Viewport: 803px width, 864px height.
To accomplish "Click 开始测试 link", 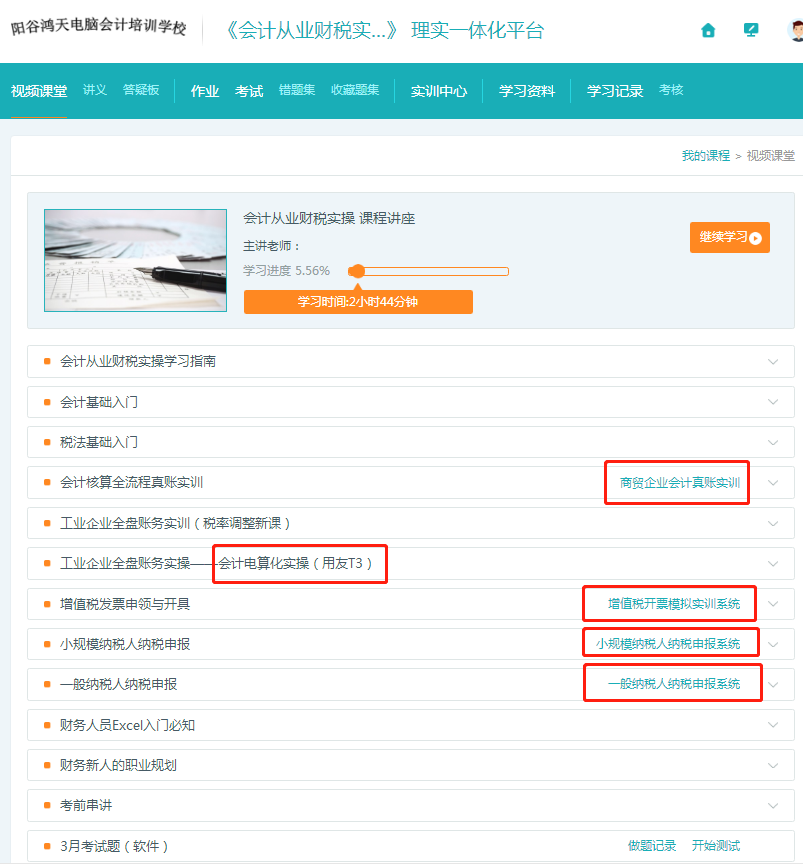I will pos(716,846).
